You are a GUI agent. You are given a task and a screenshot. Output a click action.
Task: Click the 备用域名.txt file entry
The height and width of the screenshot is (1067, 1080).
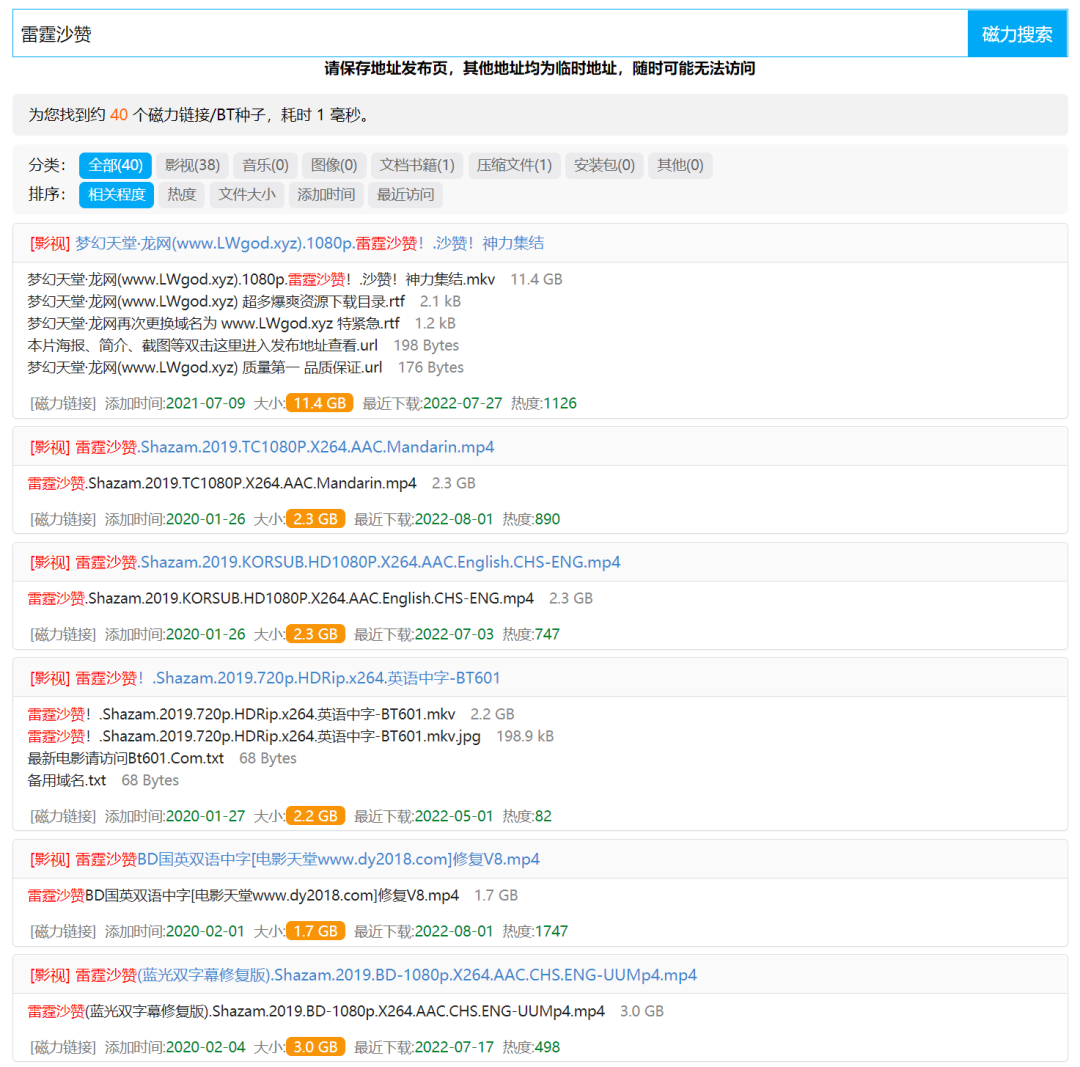[67, 780]
